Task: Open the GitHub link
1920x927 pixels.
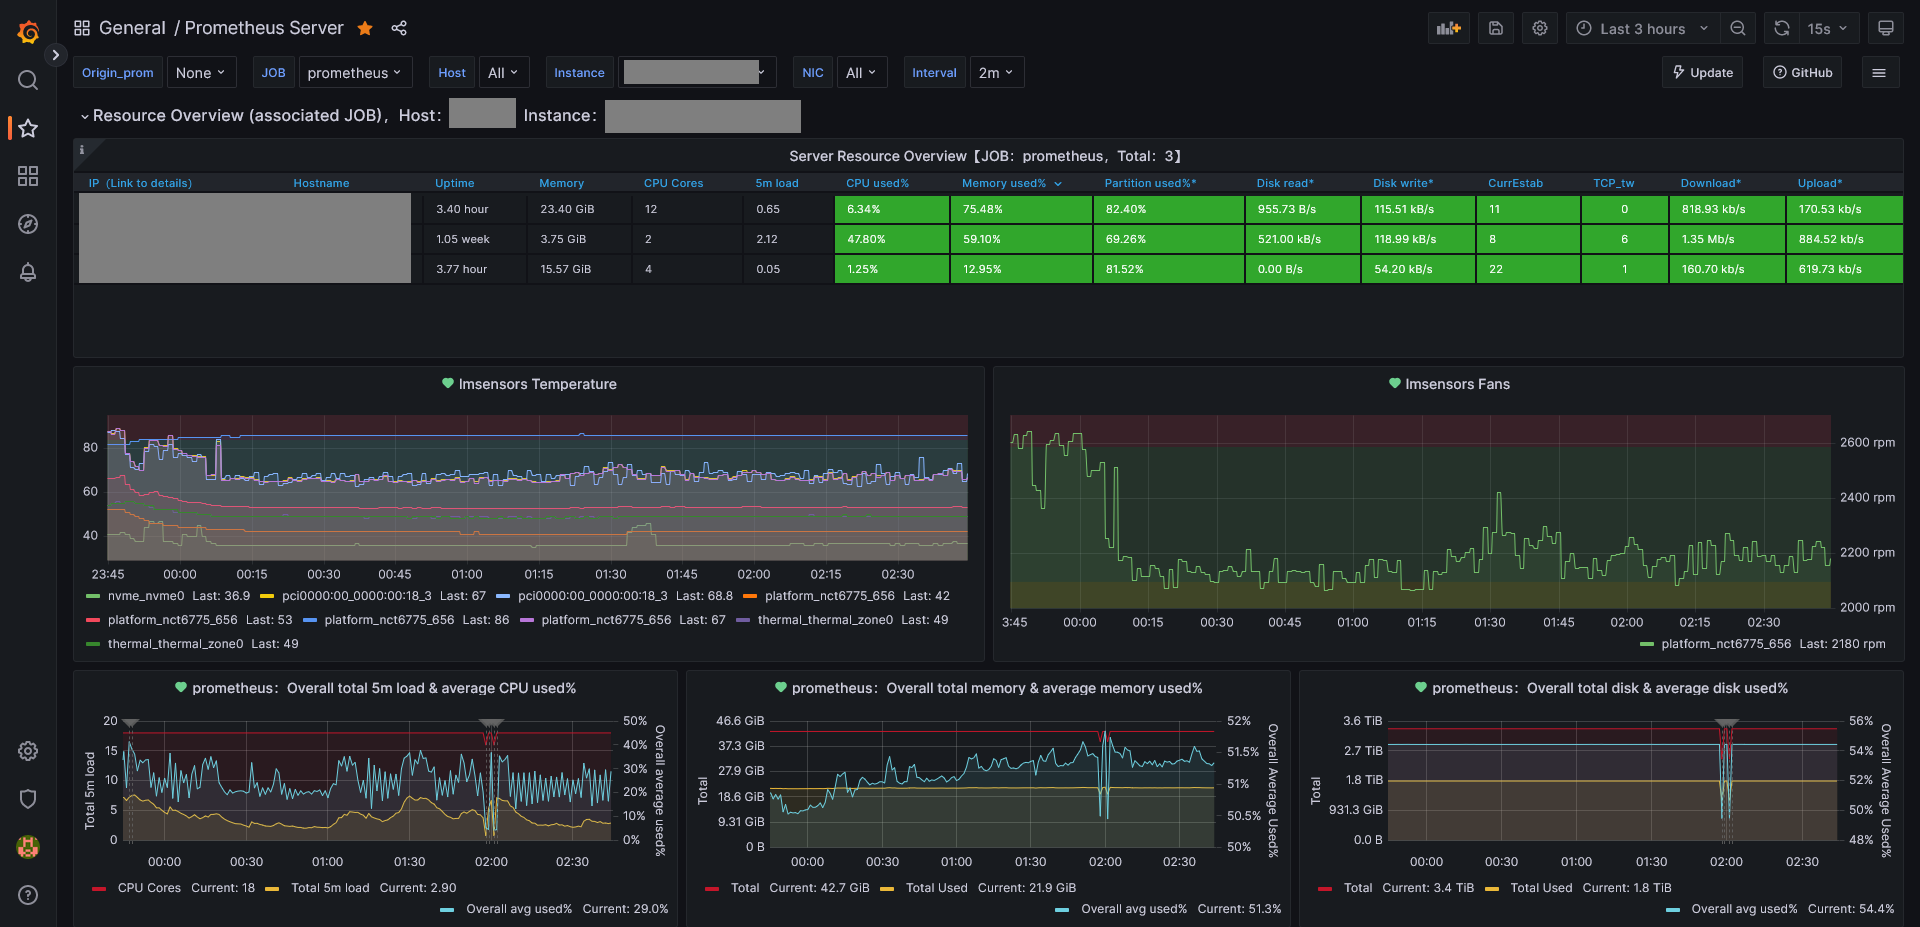Action: [1802, 73]
